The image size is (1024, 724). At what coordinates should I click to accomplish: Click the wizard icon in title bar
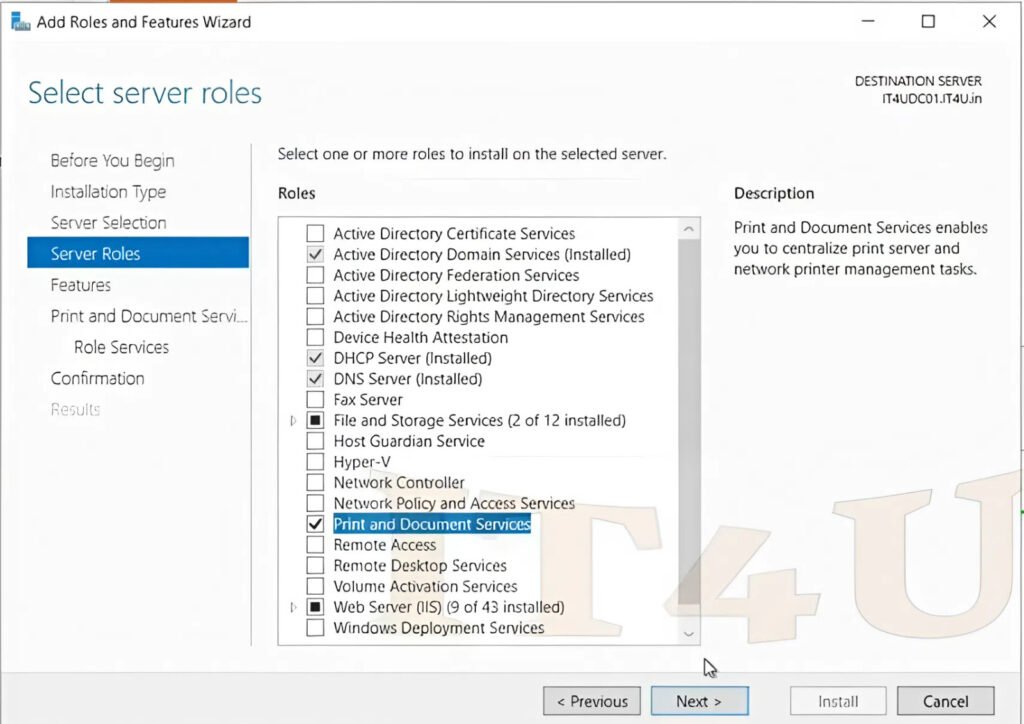tap(20, 22)
